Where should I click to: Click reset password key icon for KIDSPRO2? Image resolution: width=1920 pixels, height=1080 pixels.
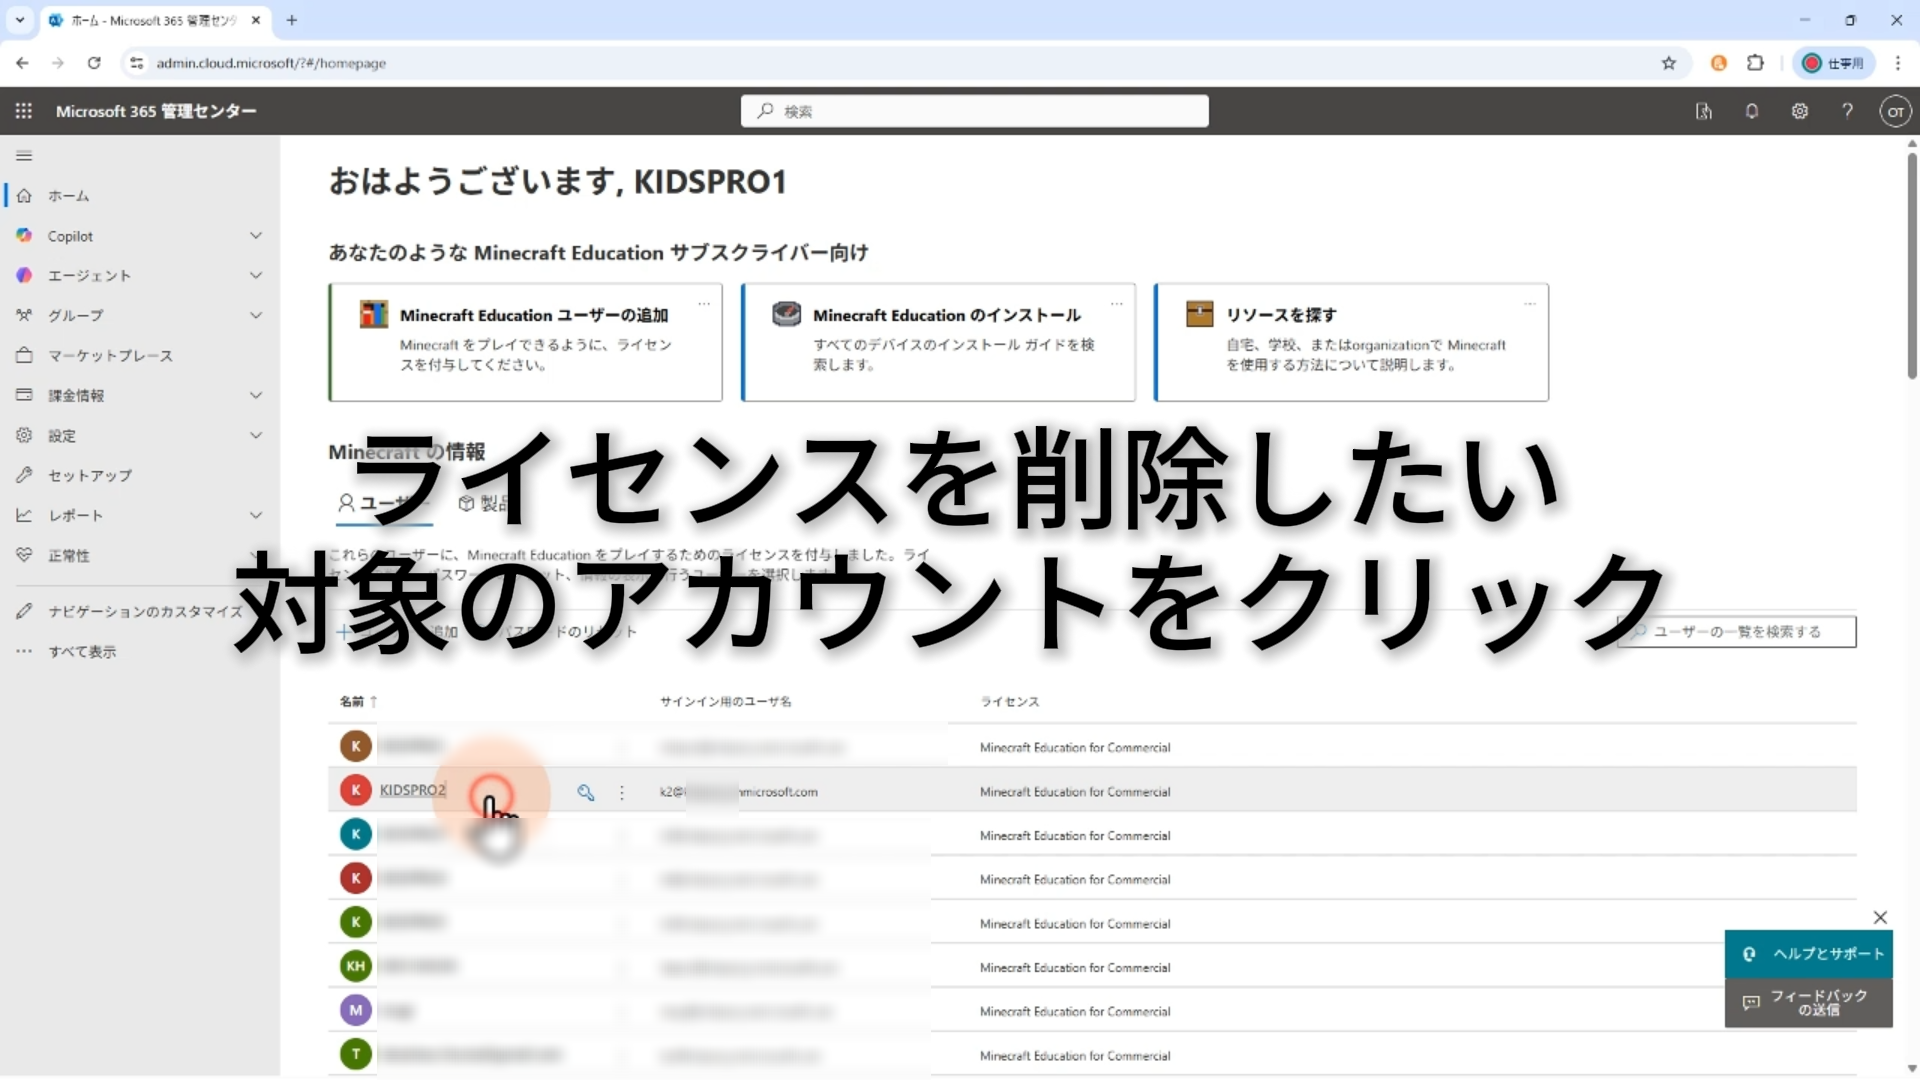point(586,792)
